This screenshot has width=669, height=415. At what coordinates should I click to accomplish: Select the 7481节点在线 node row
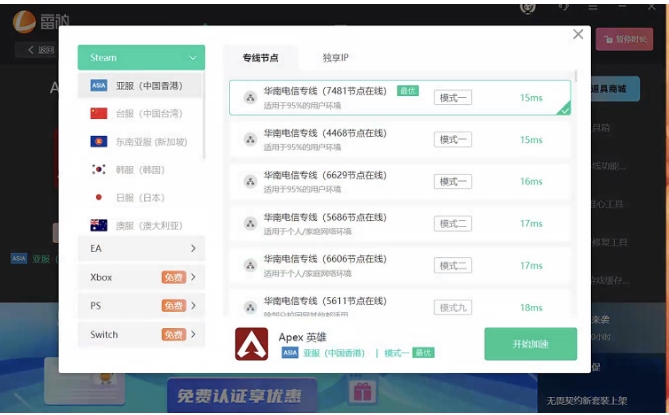click(400, 98)
